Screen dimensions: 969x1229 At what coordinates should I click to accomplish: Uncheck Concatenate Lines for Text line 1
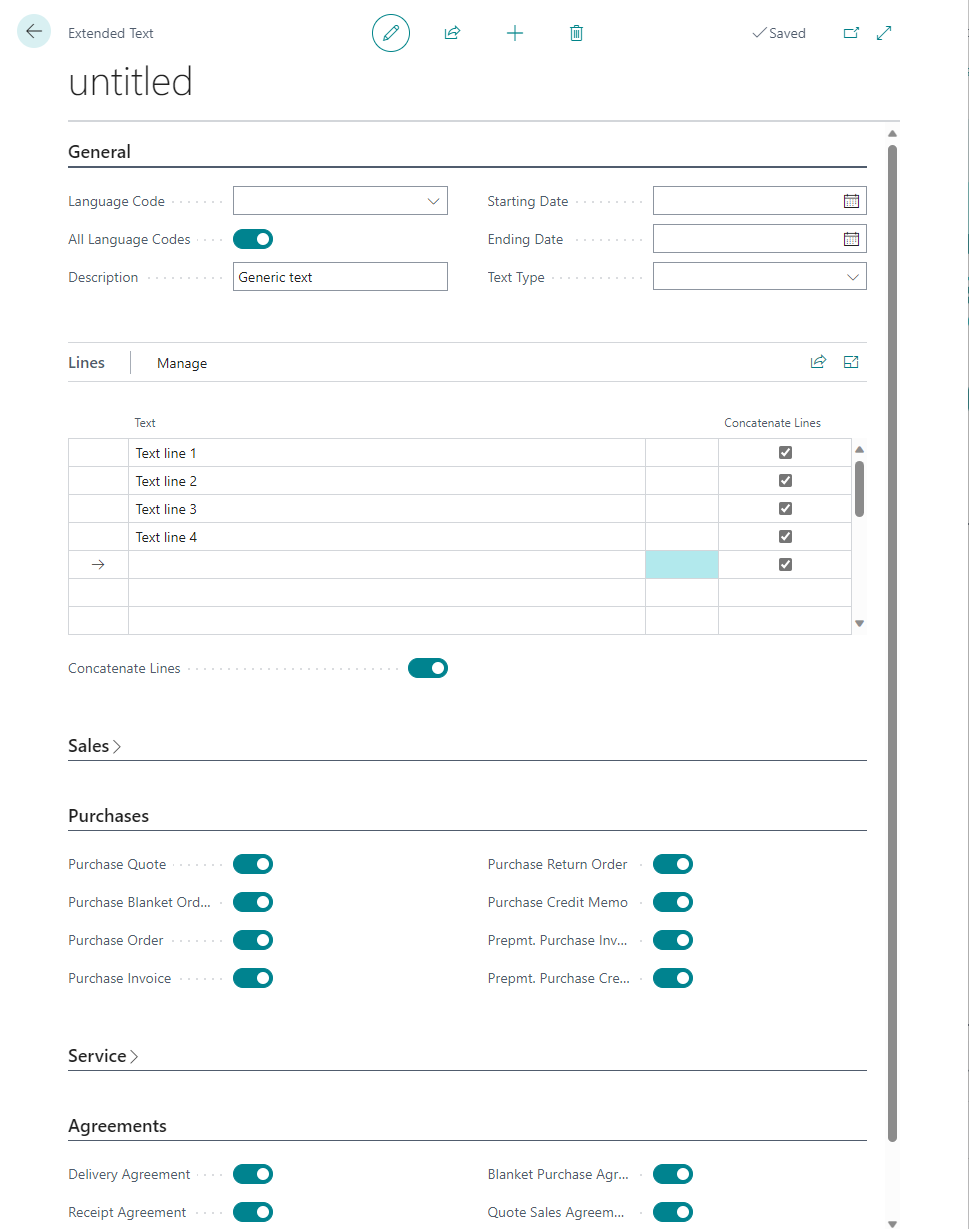785,453
